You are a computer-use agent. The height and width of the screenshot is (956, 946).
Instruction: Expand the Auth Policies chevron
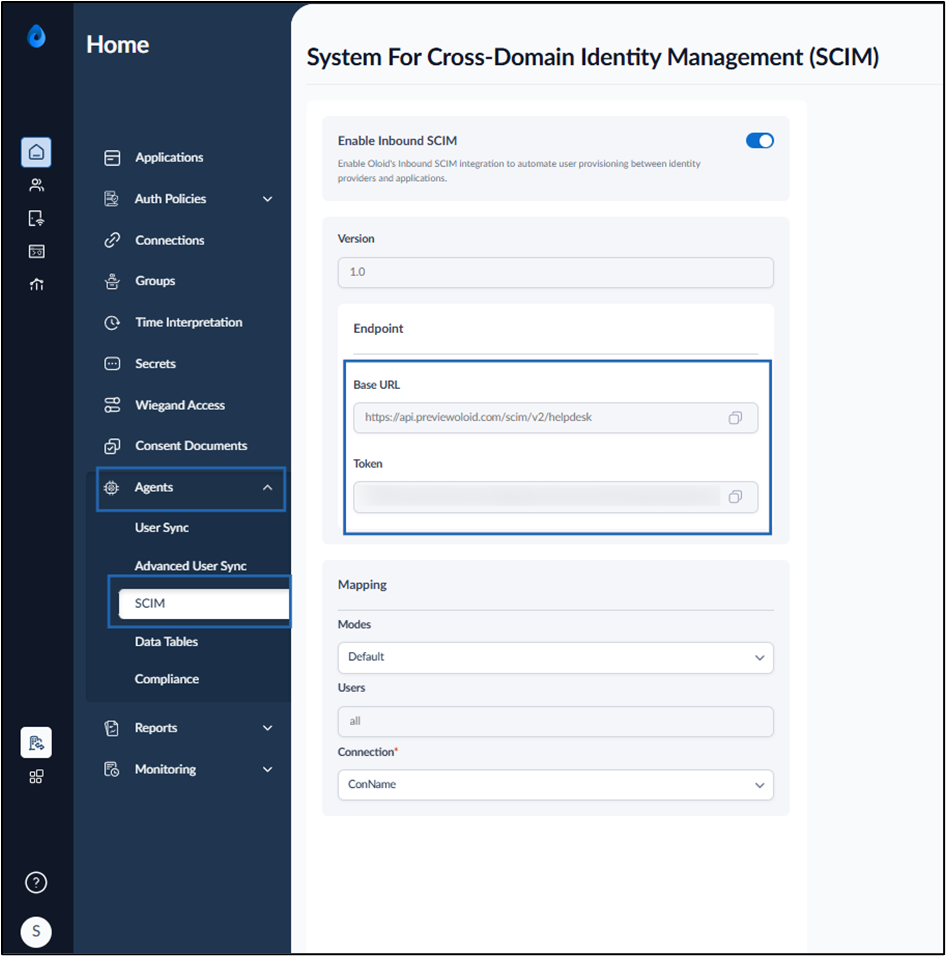pyautogui.click(x=268, y=199)
